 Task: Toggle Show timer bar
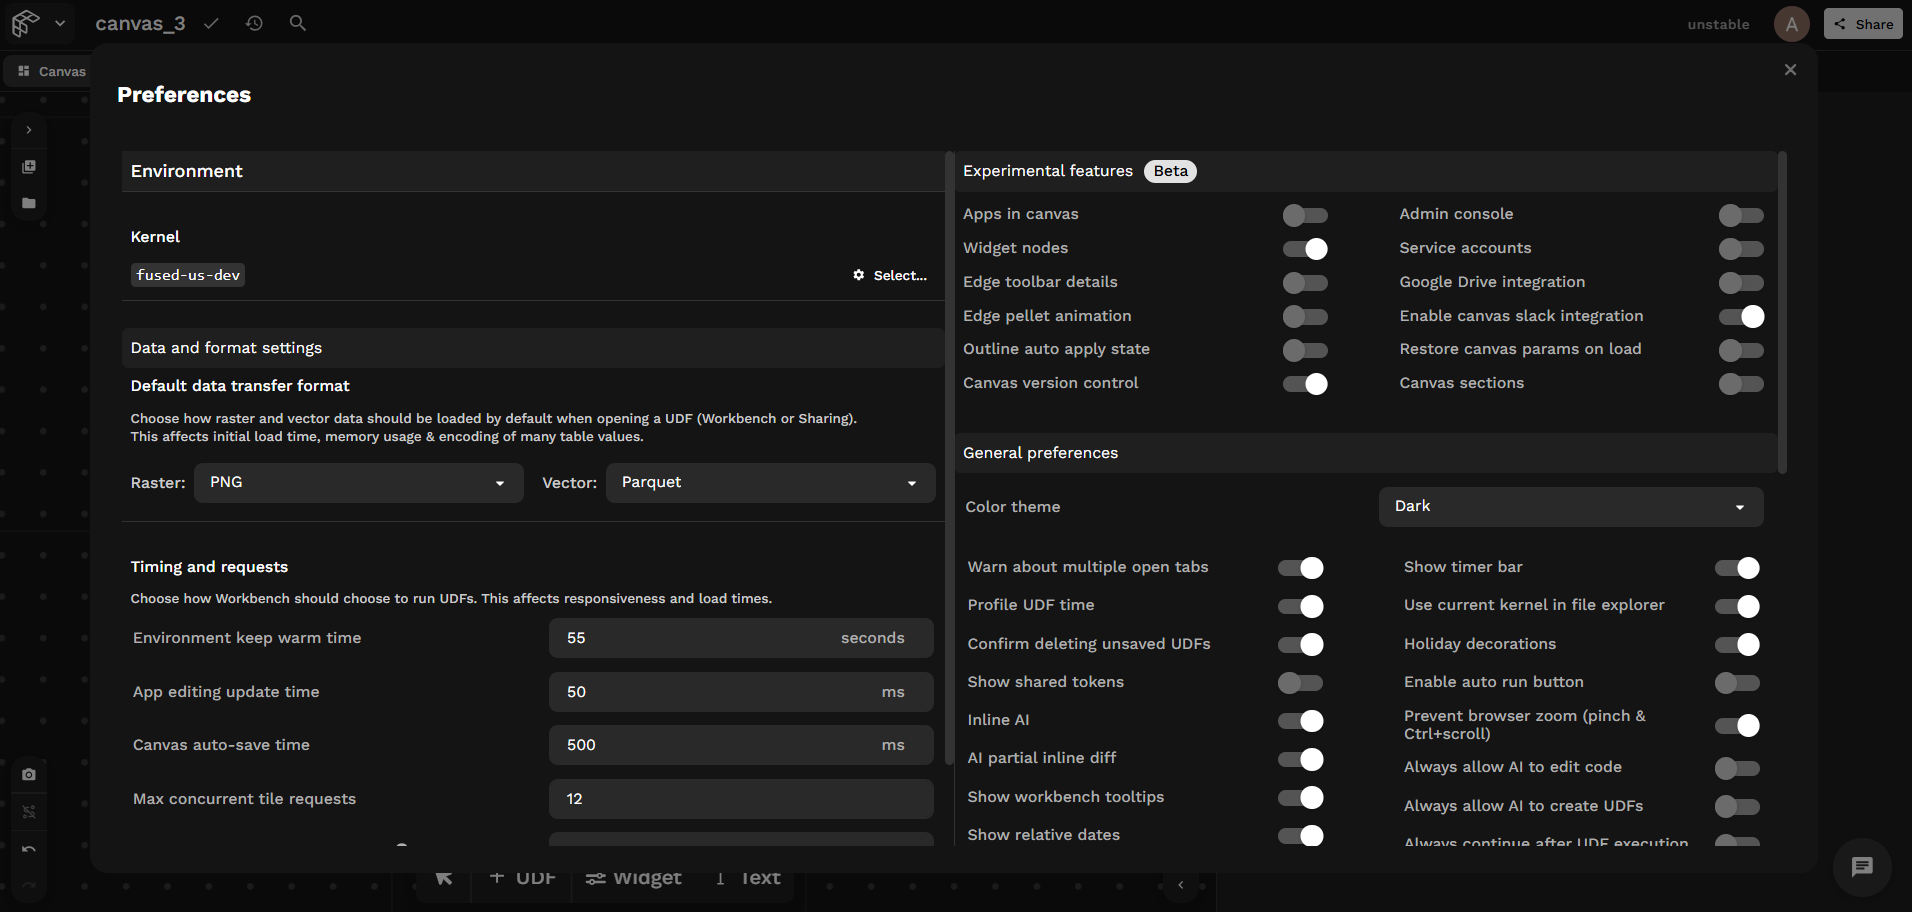(x=1737, y=568)
